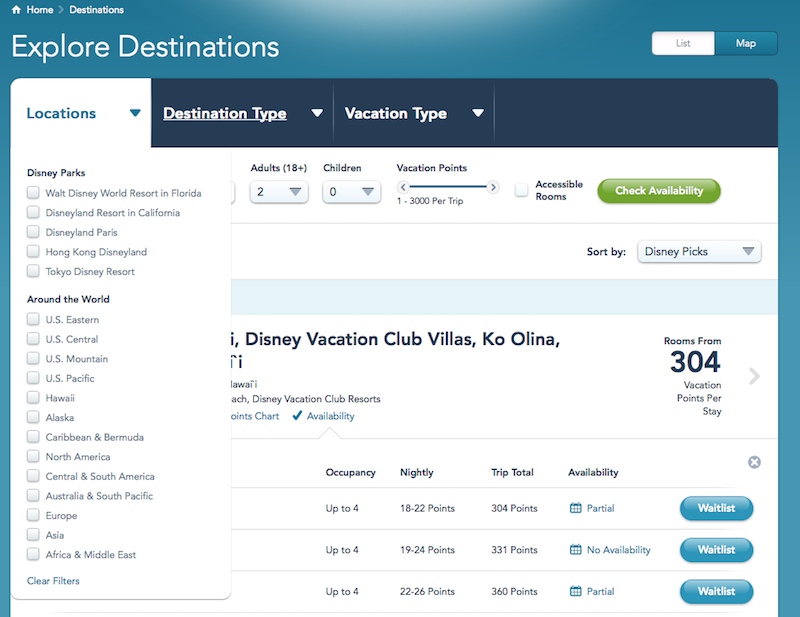800x617 pixels.
Task: Toggle the Accessible Rooms checkbox
Action: 521,190
